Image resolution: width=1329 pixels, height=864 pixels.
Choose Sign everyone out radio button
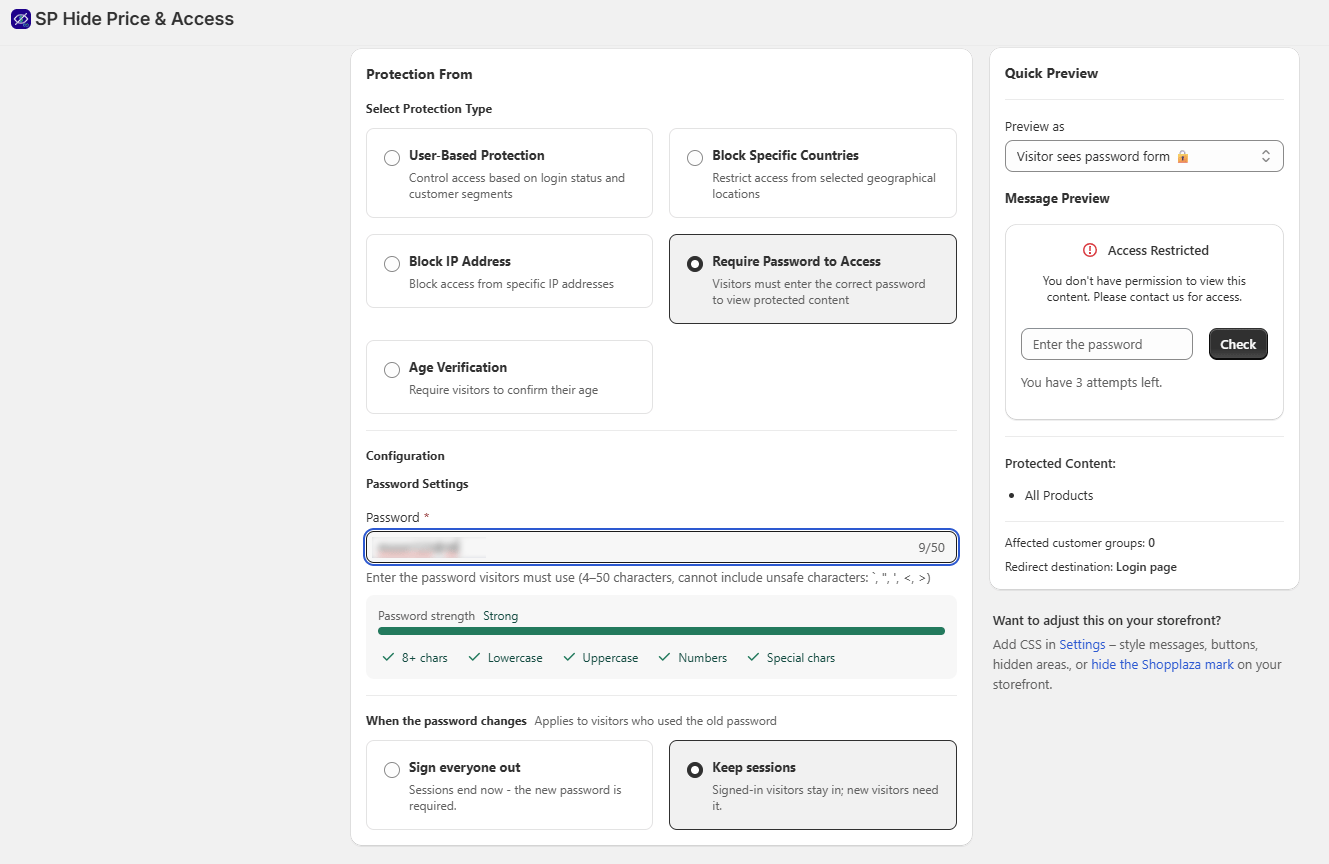tap(392, 770)
